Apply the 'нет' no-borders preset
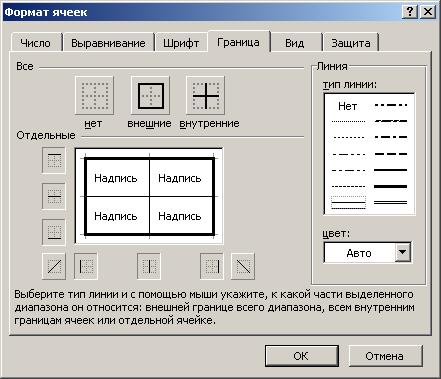The height and width of the screenshot is (379, 441). coord(95,96)
